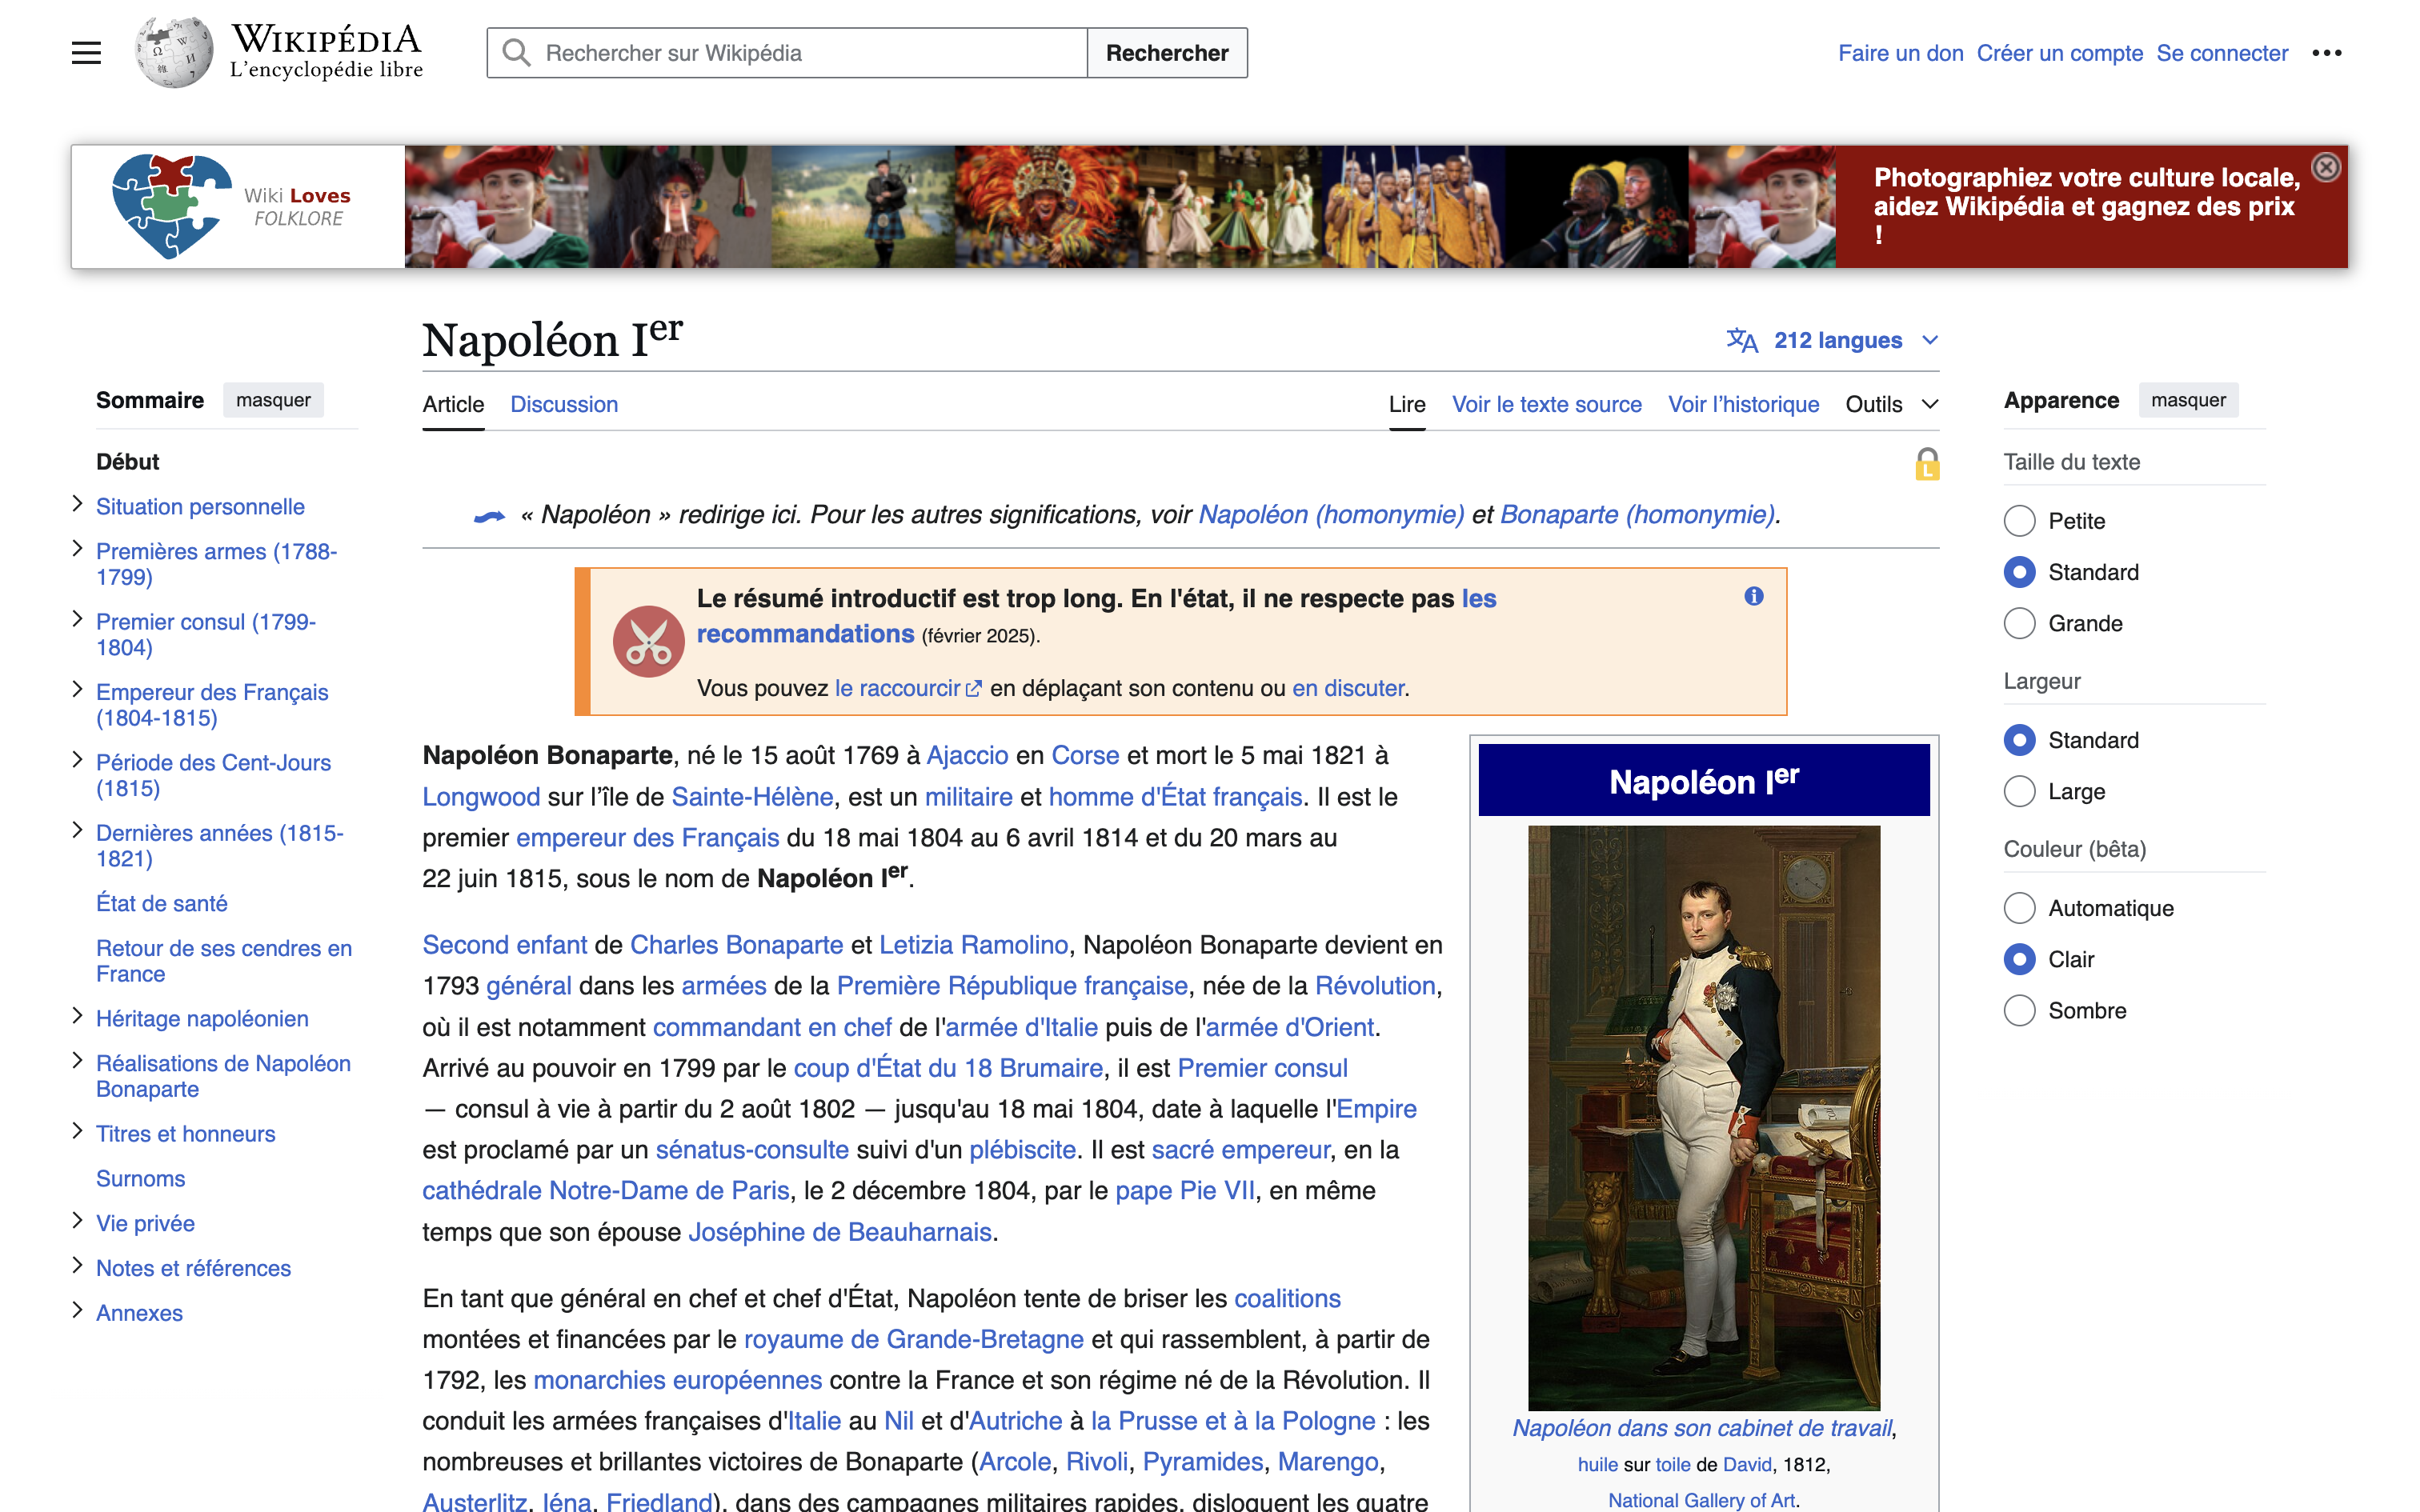Screen dimensions: 2420x1512
Task: Open the hamburger main menu
Action: [86, 53]
